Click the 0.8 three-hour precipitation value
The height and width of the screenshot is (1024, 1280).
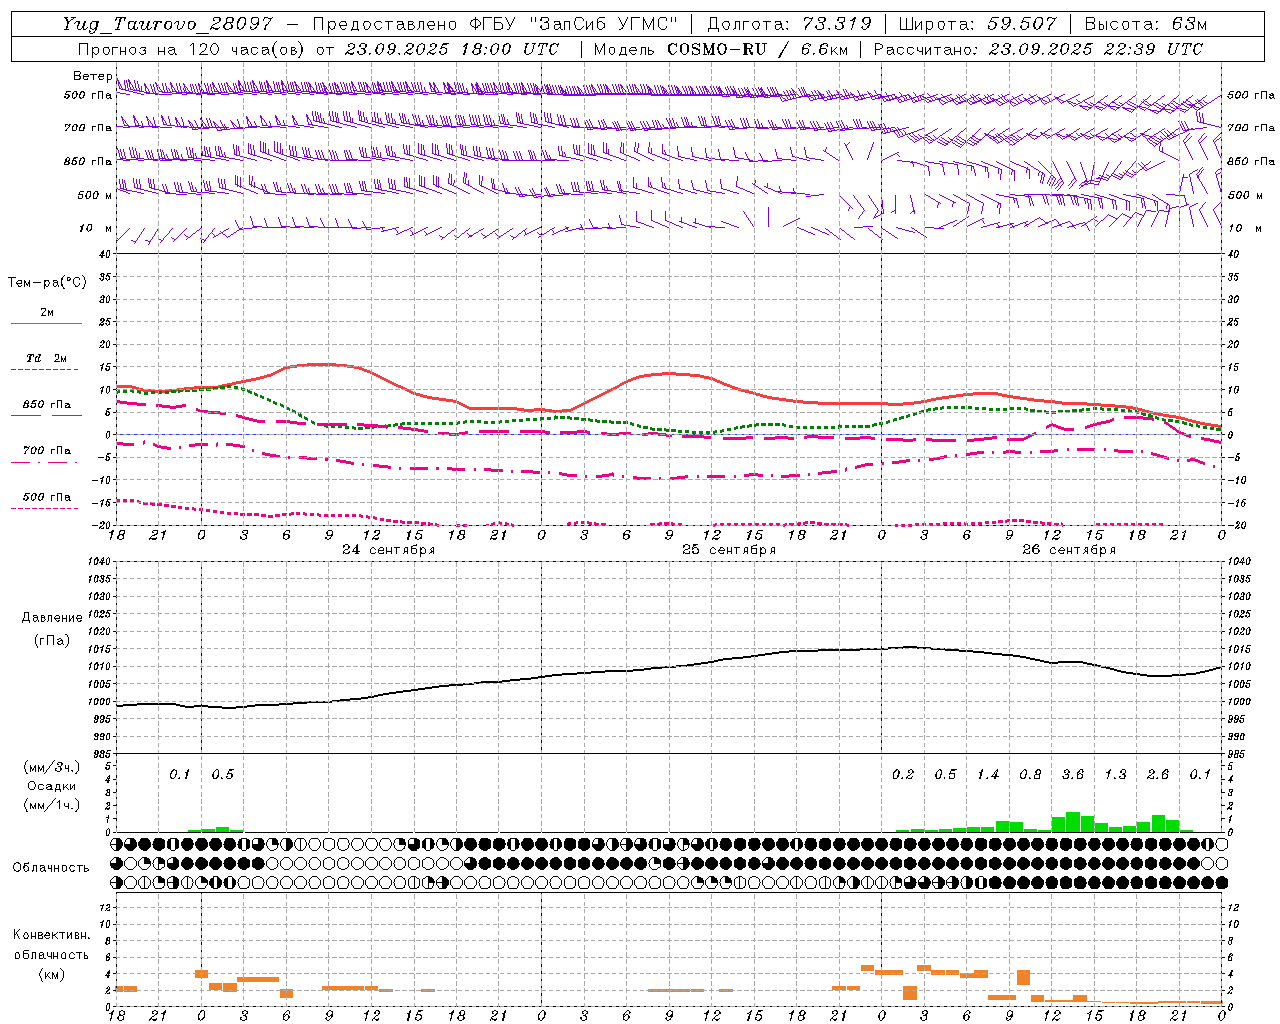pyautogui.click(x=1030, y=775)
